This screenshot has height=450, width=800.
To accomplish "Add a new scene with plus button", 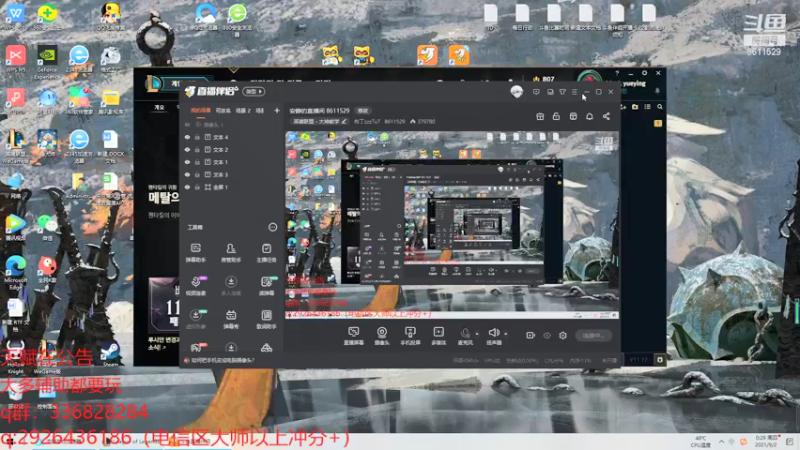I will [x=277, y=110].
